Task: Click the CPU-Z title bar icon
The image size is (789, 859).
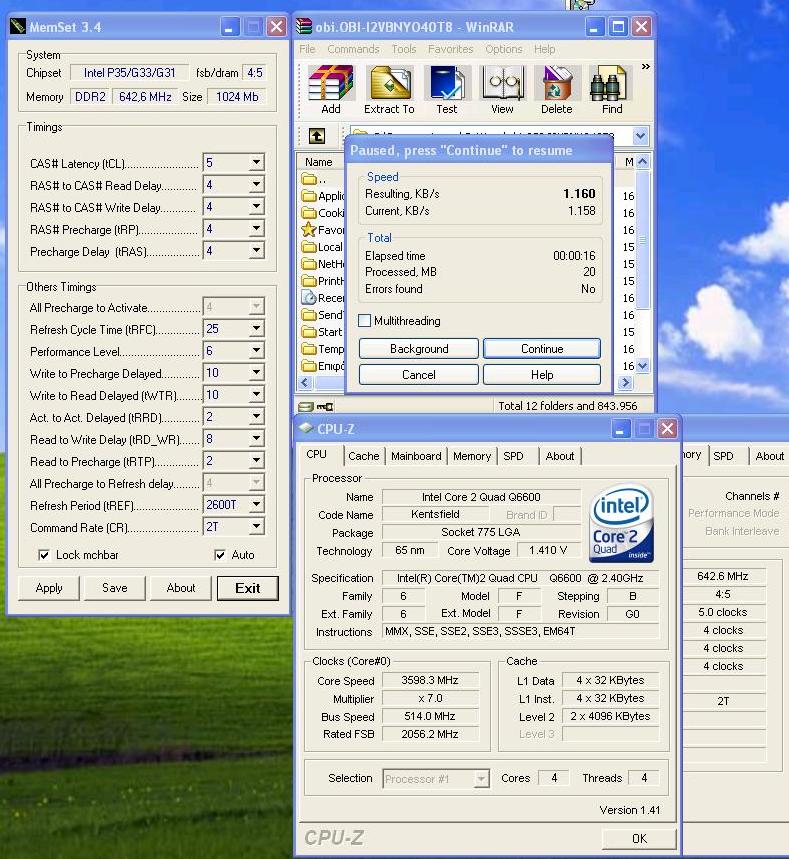Action: click(x=306, y=428)
